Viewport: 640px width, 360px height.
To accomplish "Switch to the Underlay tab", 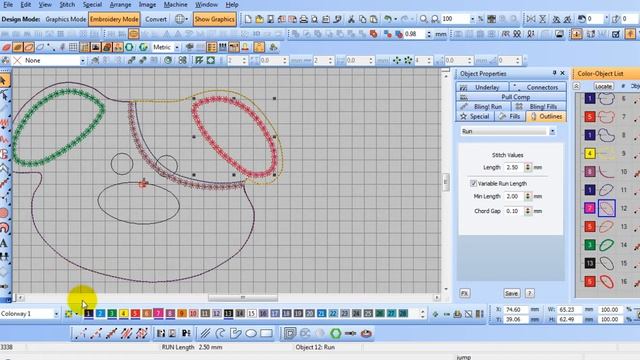I will [x=482, y=87].
